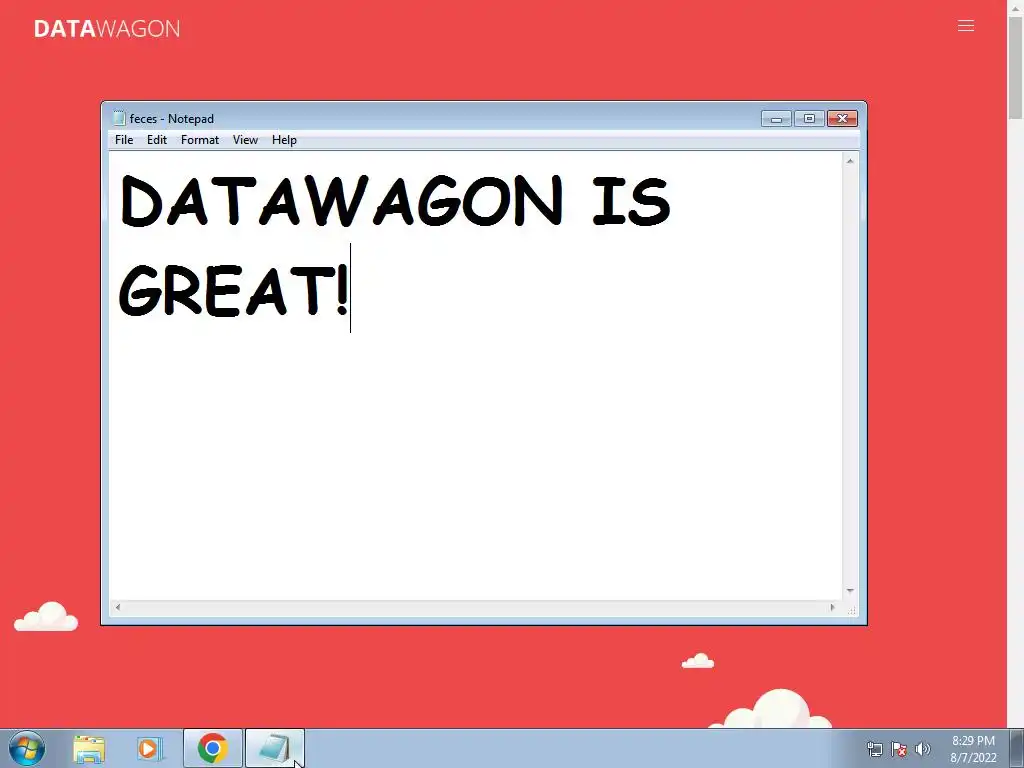This screenshot has width=1024, height=768.
Task: Maximize the feces Notepad window
Action: point(809,119)
